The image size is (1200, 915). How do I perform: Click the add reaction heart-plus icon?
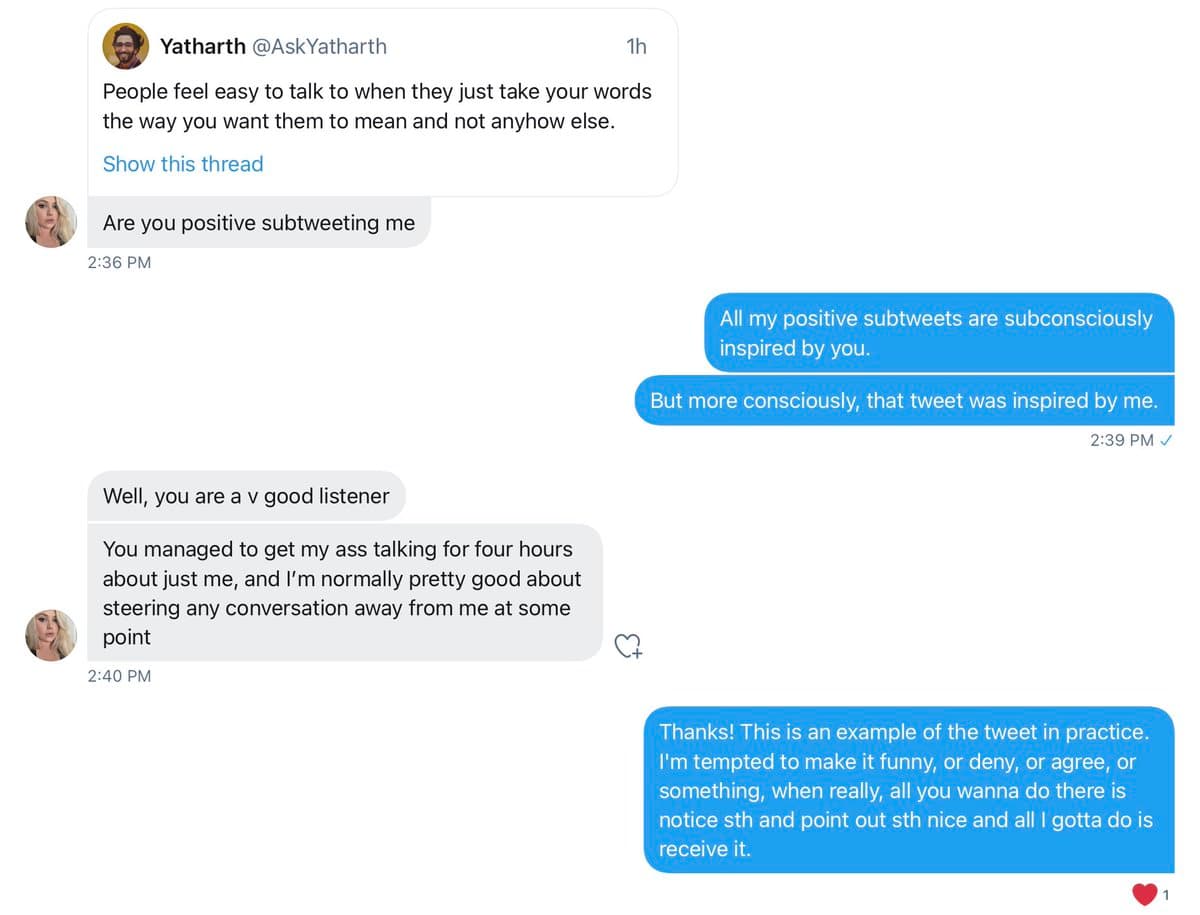click(x=628, y=647)
